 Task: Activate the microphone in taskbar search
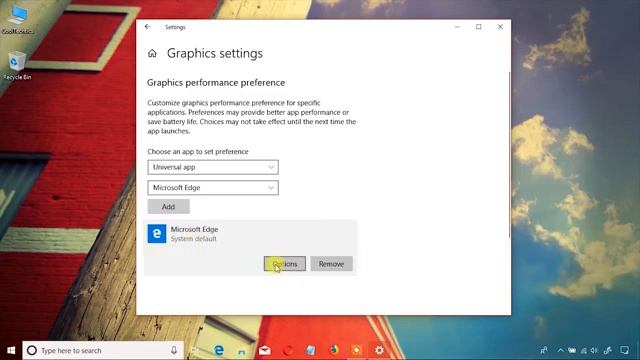coord(174,350)
